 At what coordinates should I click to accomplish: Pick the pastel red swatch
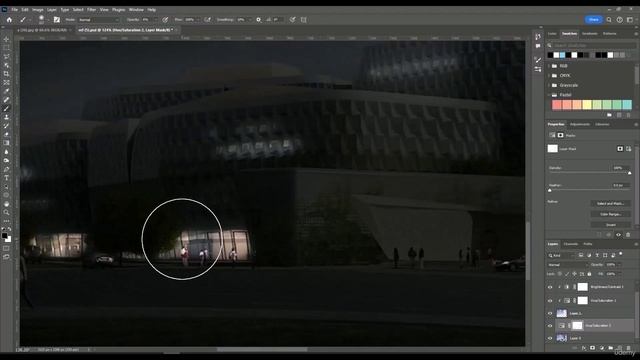(x=557, y=105)
